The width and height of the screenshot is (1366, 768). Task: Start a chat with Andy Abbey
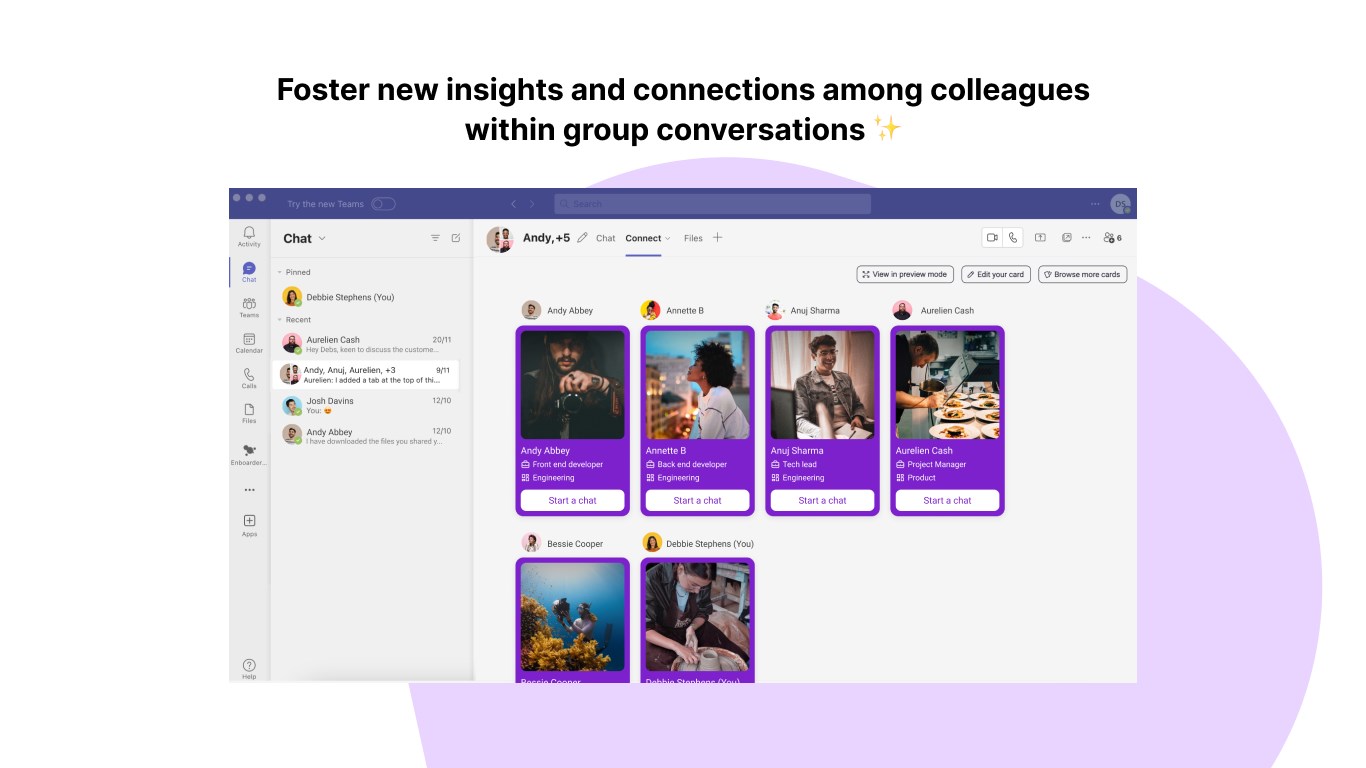[x=573, y=500]
